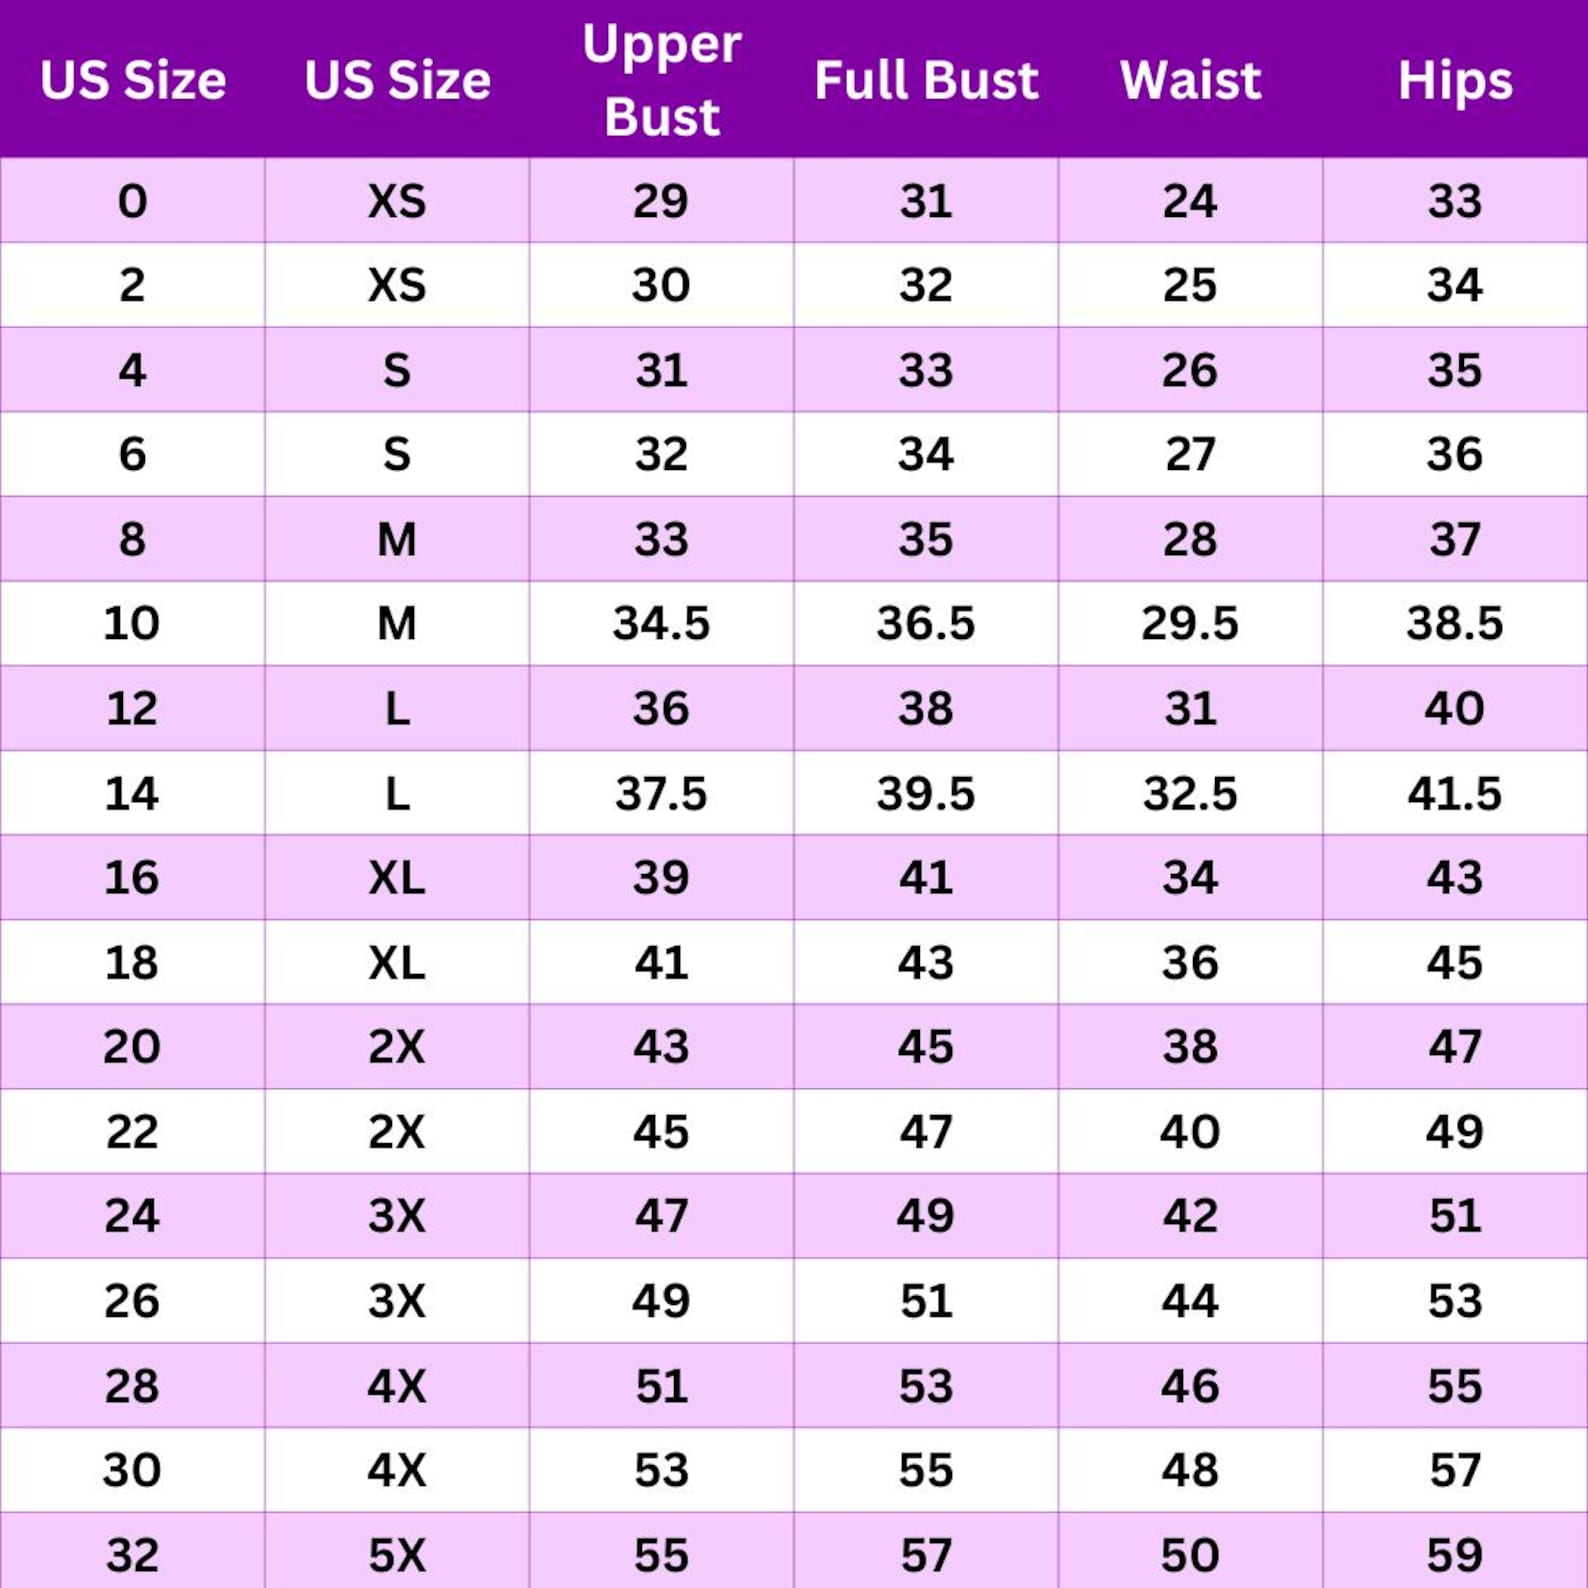The height and width of the screenshot is (1588, 1588).
Task: Select the 32.5 waist value
Action: [1190, 793]
